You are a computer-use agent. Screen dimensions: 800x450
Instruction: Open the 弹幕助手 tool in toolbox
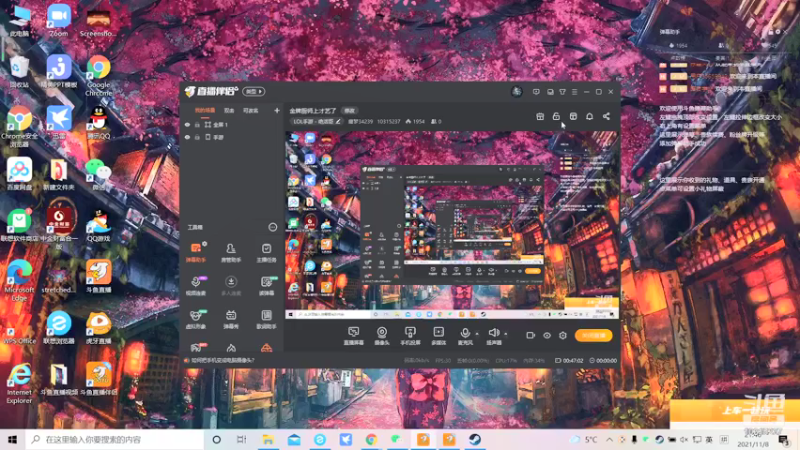coord(196,253)
